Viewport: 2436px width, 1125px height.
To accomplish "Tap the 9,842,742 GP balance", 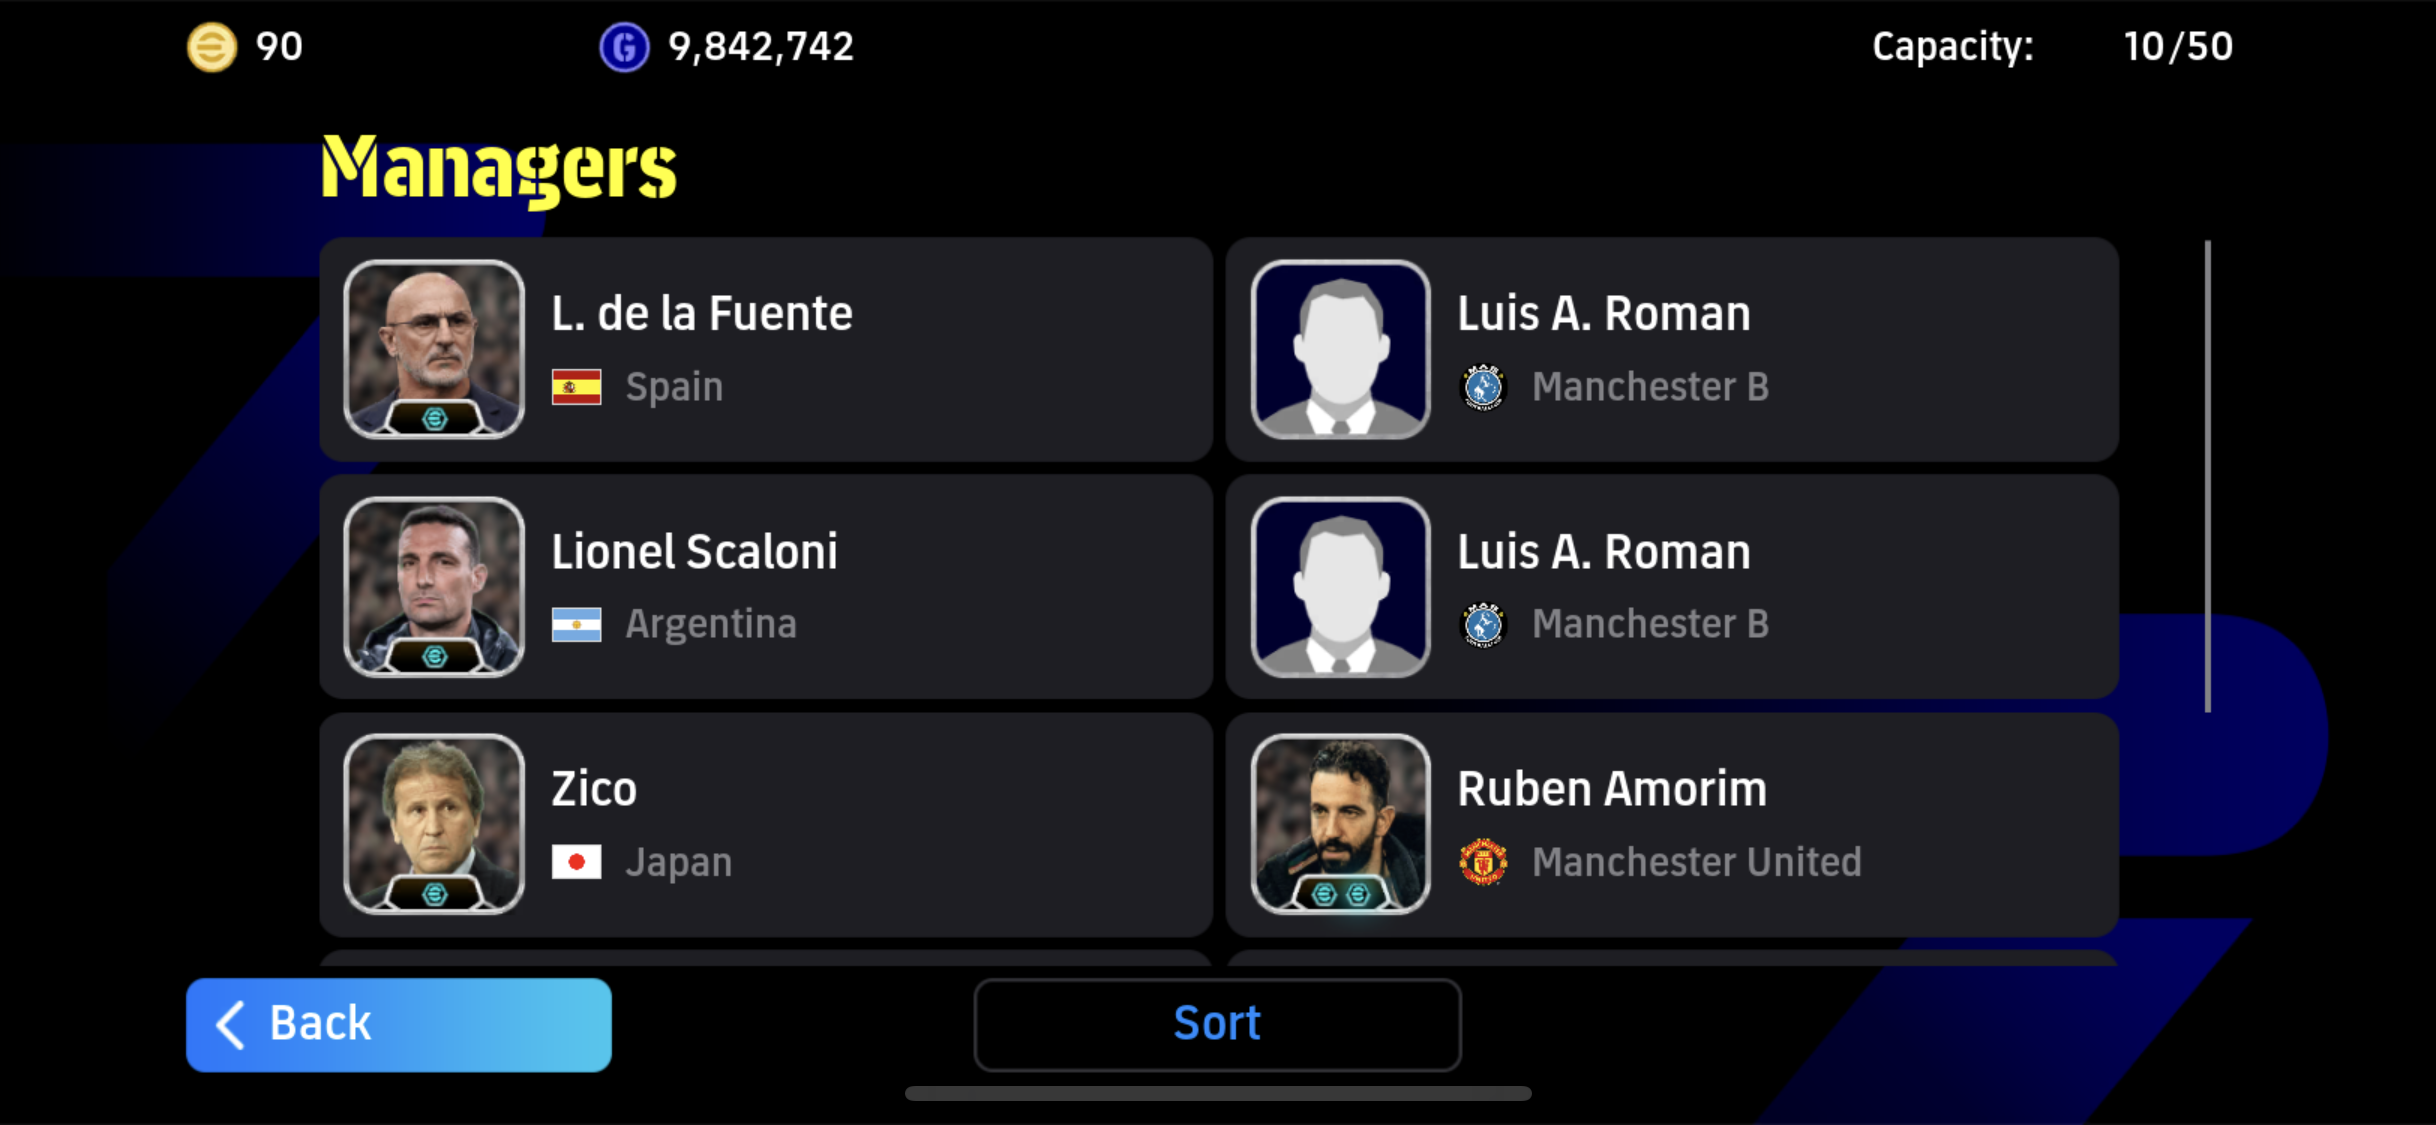I will tap(761, 47).
